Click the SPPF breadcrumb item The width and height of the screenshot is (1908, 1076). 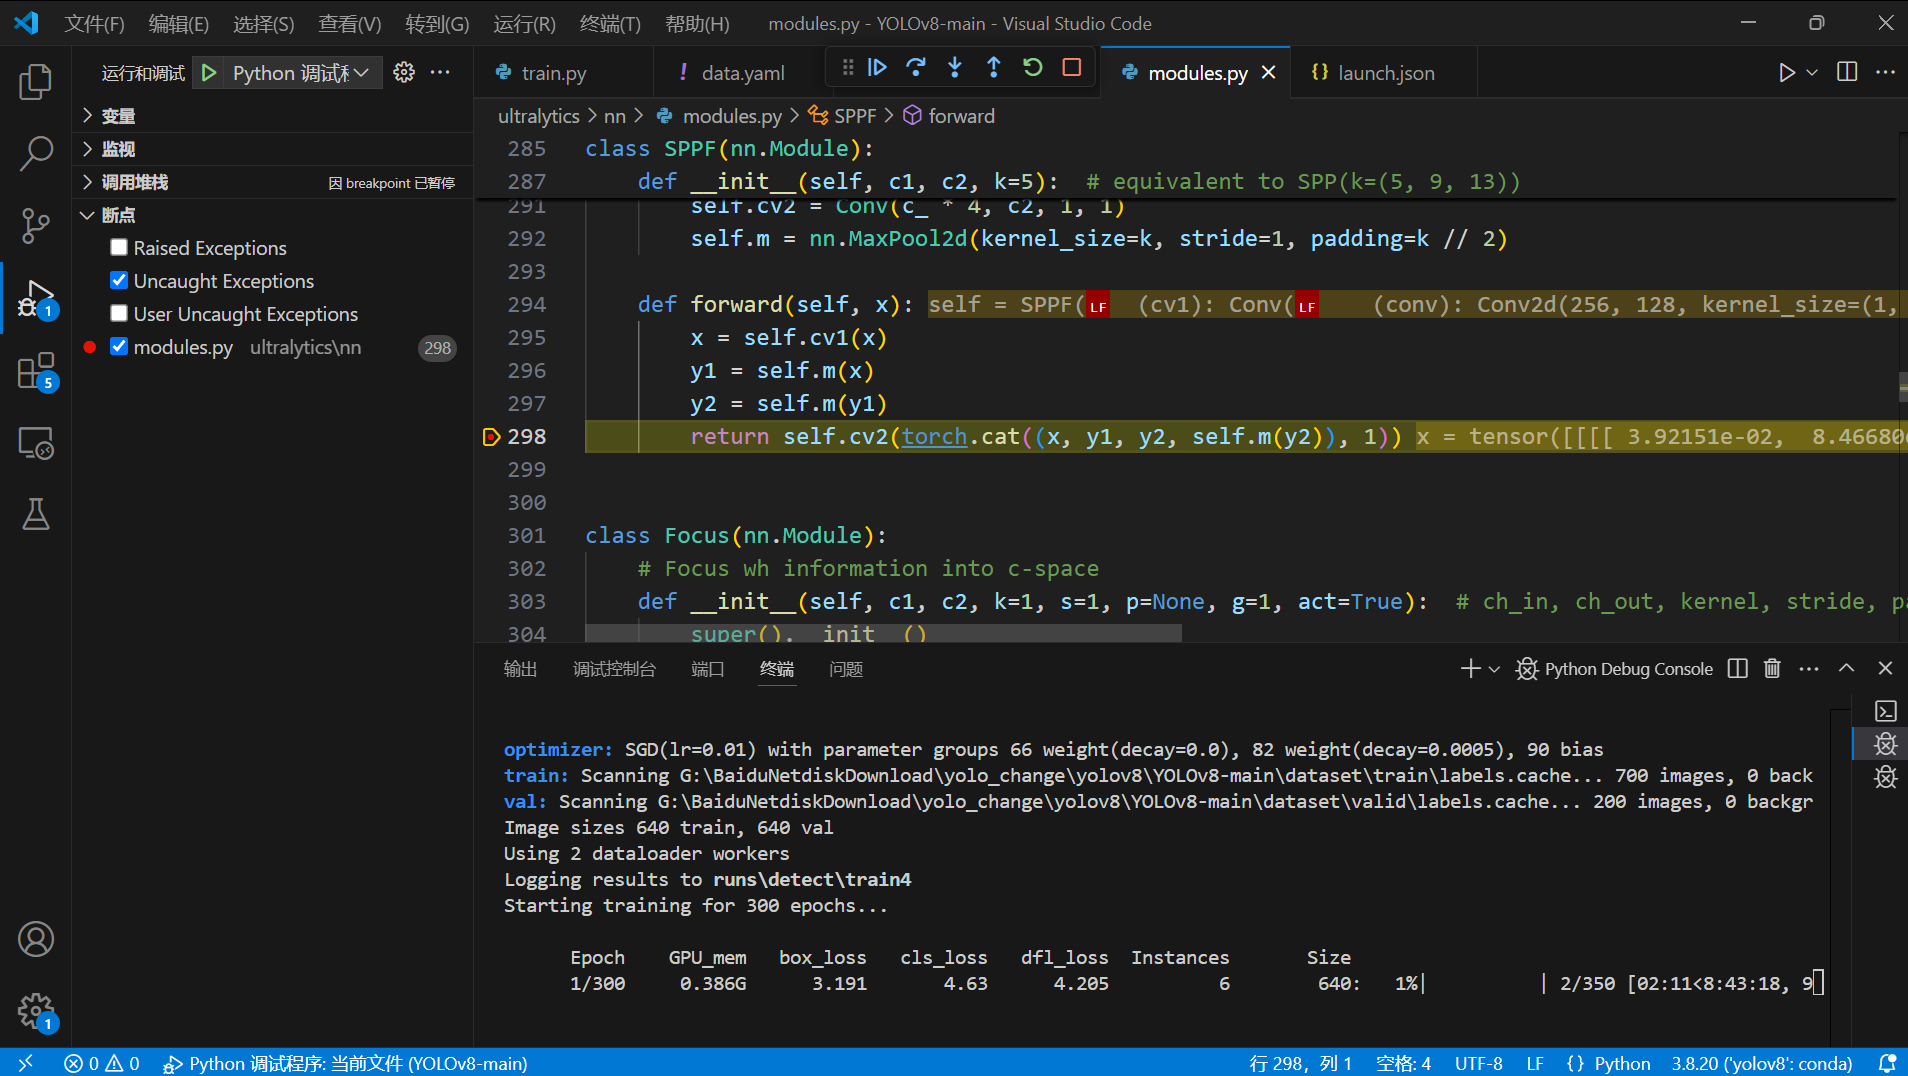click(x=843, y=116)
